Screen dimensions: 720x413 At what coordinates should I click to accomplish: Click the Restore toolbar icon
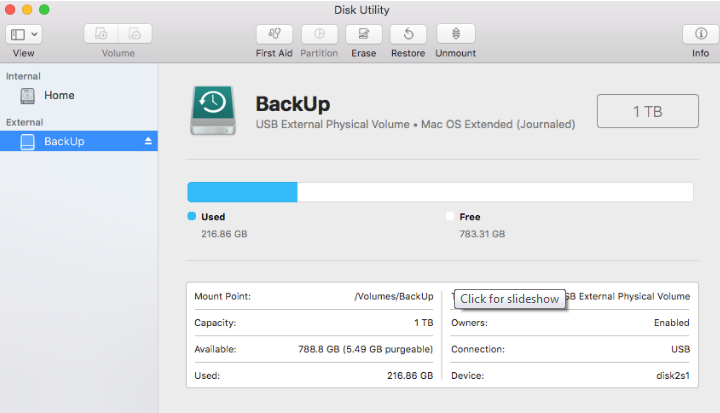[x=408, y=34]
